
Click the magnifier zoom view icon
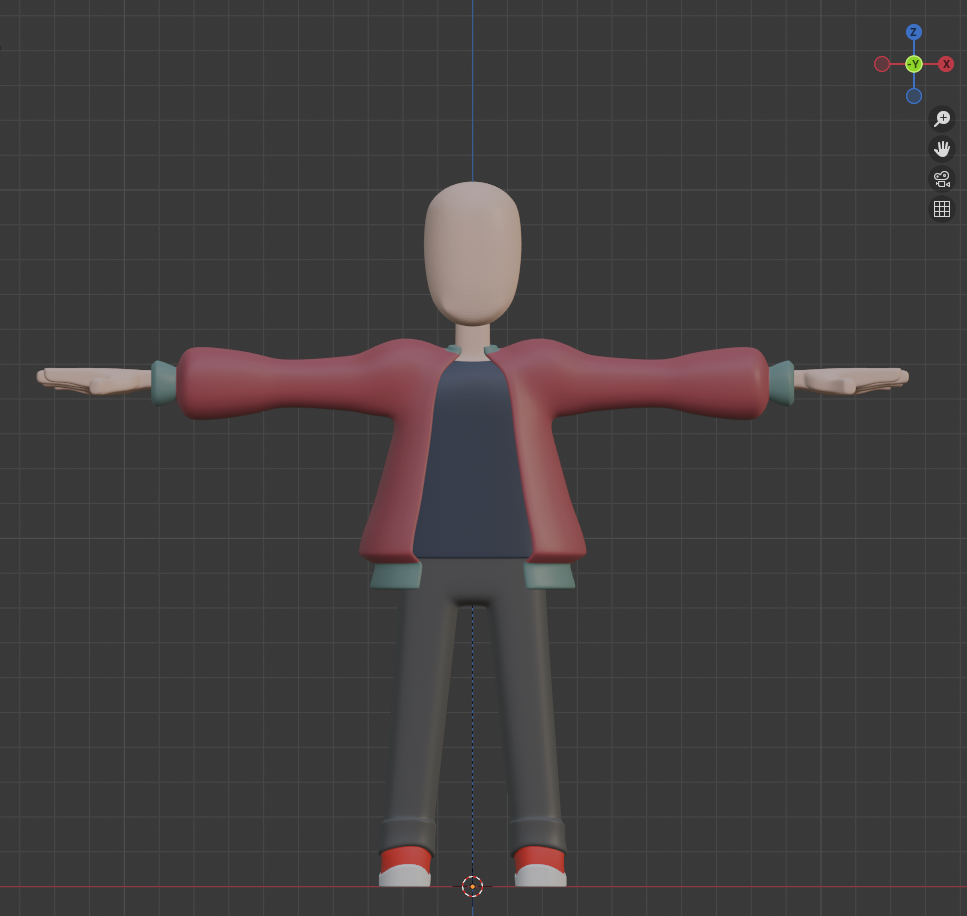pyautogui.click(x=941, y=119)
